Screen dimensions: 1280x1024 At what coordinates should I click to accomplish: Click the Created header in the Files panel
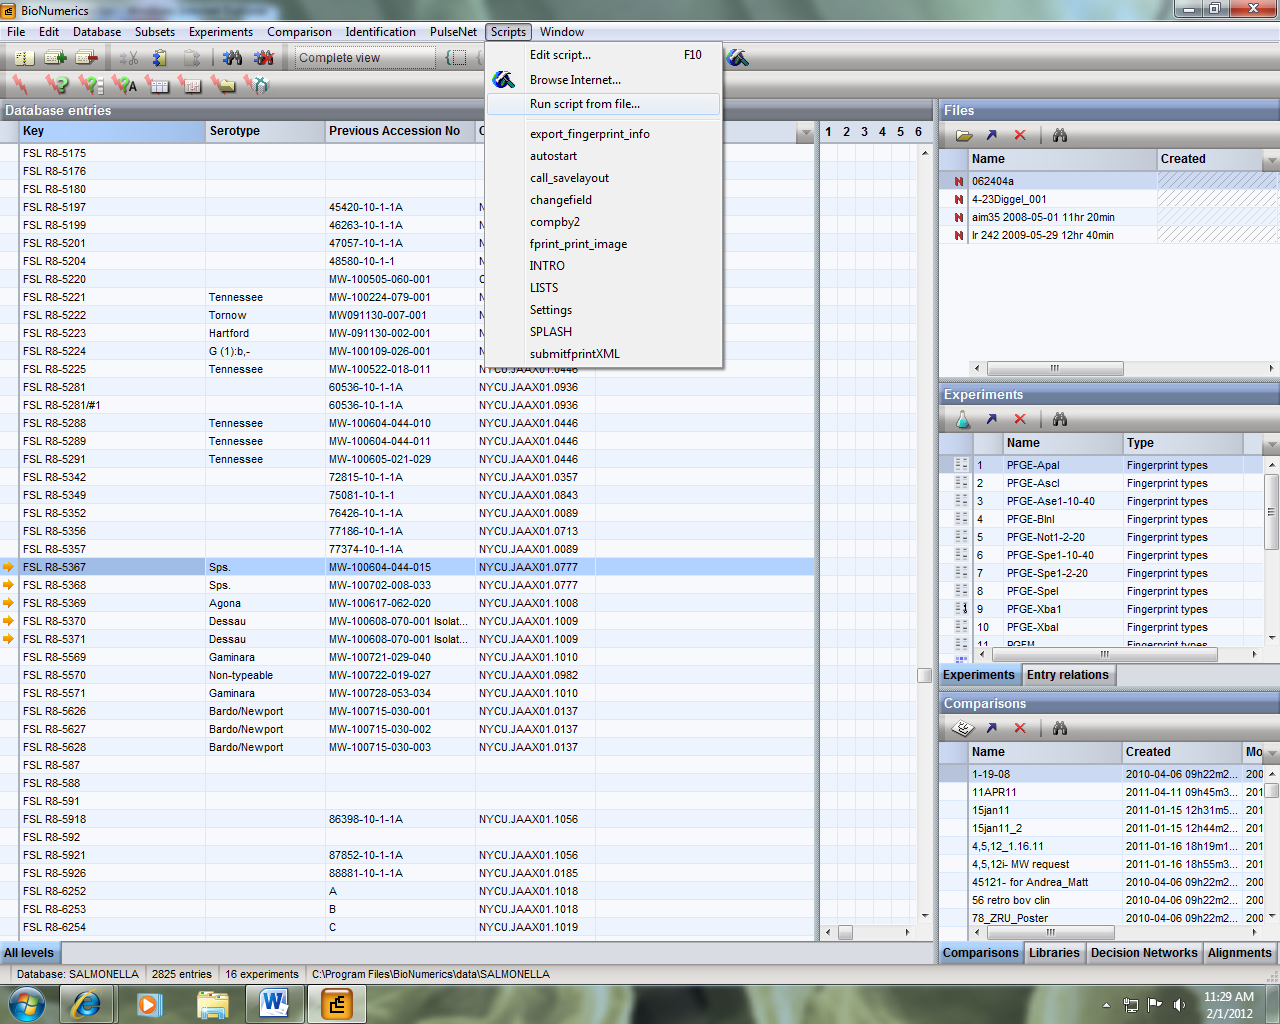[x=1210, y=159]
